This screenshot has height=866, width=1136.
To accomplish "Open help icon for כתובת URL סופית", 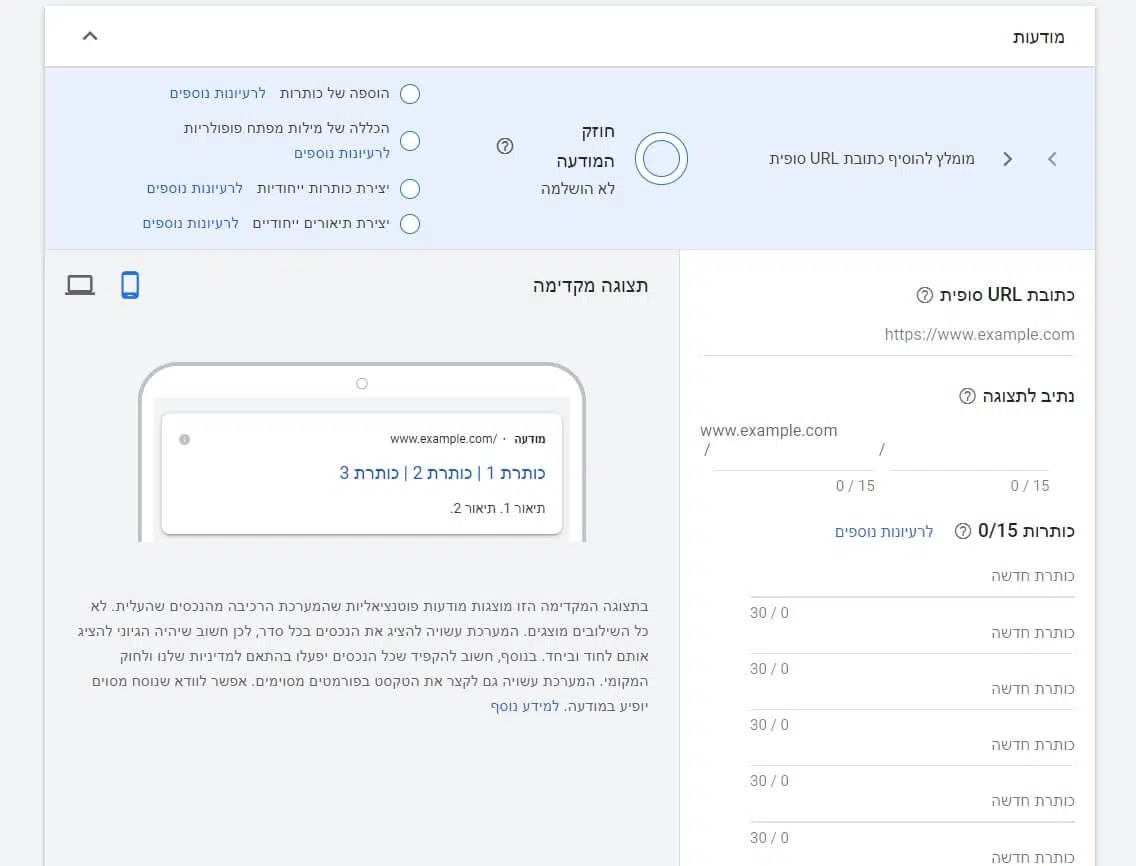I will tap(924, 295).
